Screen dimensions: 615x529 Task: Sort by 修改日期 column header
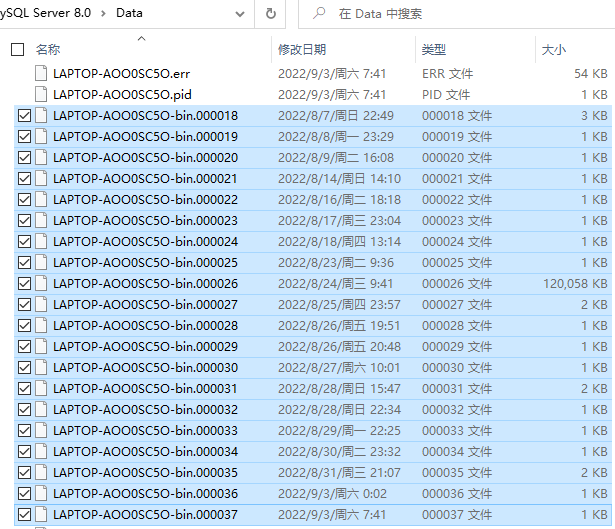302,50
